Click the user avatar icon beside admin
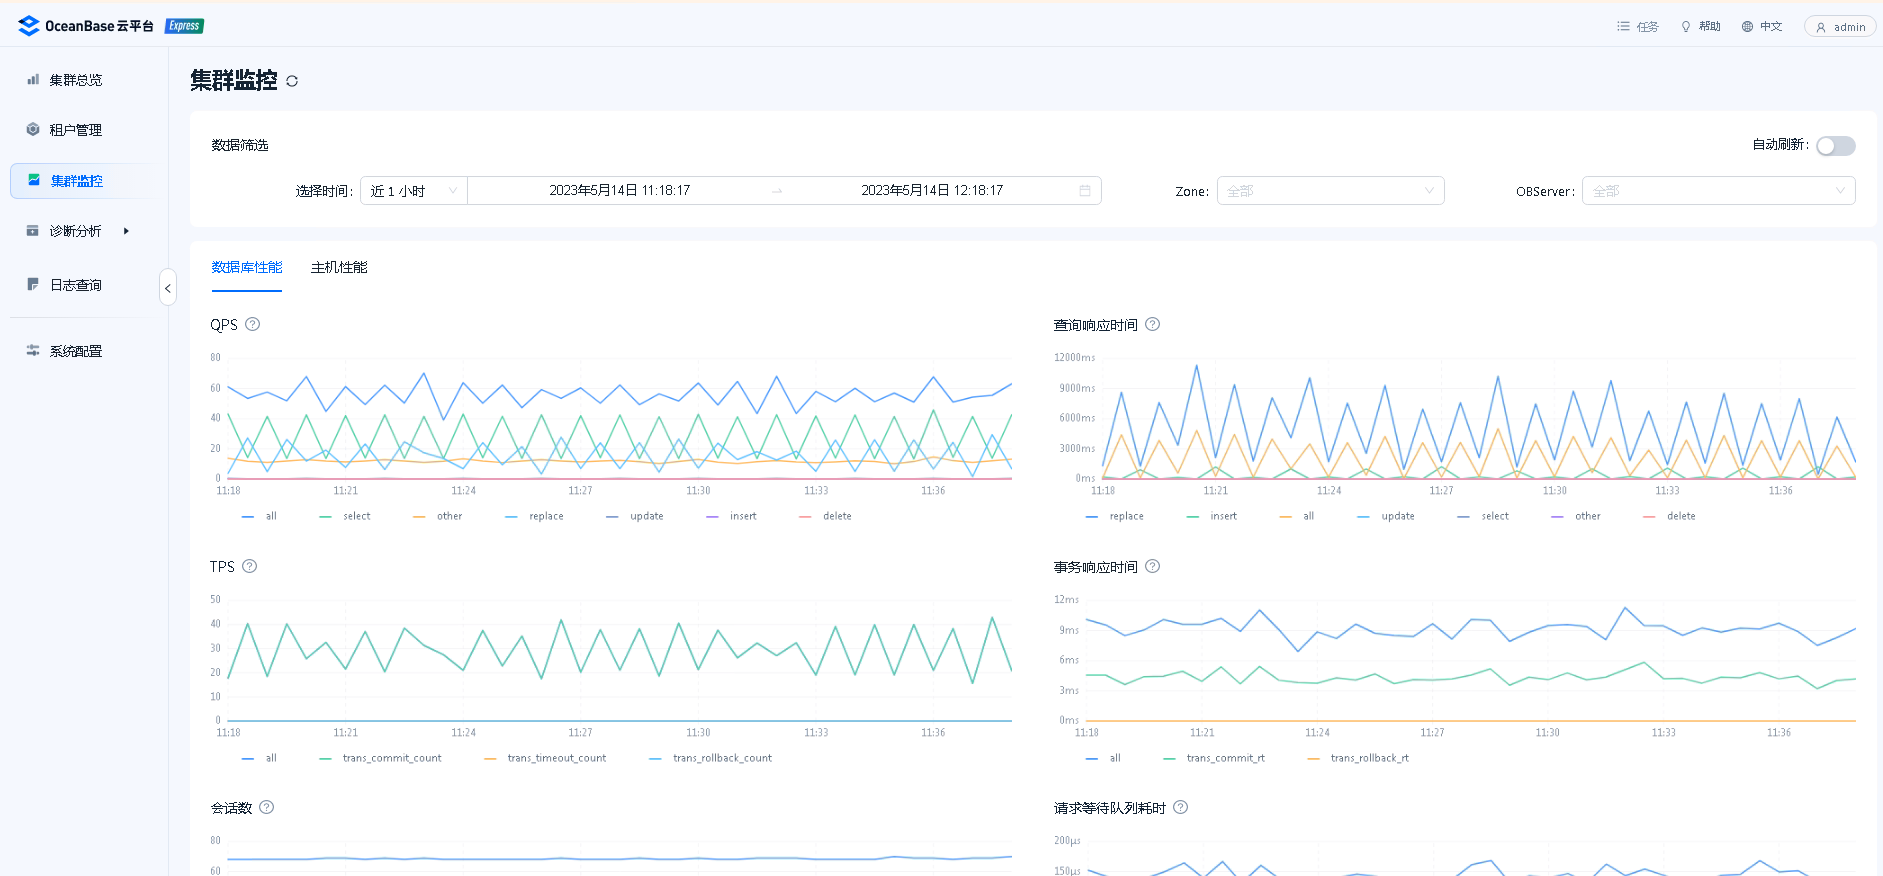1883x876 pixels. (x=1821, y=27)
